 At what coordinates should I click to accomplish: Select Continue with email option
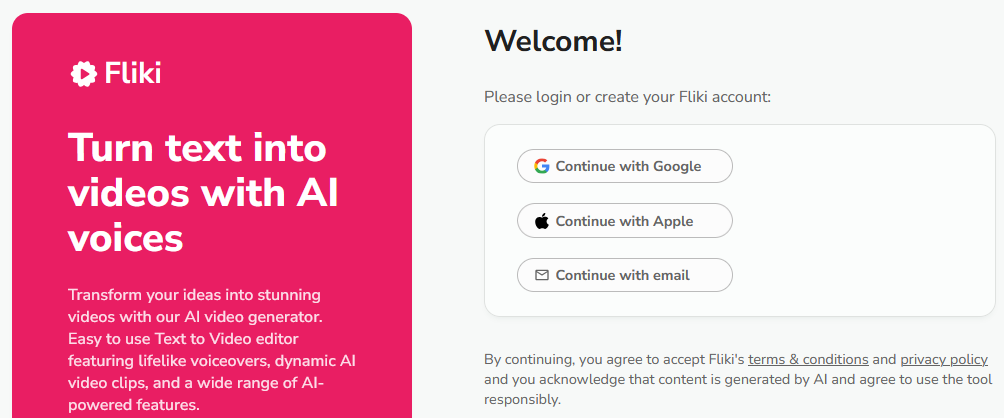tap(625, 275)
